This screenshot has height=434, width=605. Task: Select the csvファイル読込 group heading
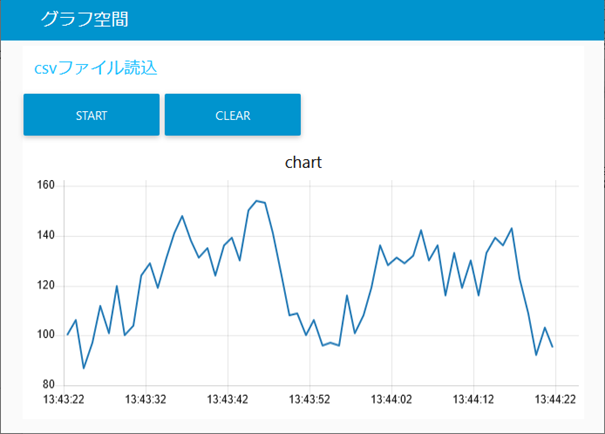[95, 68]
